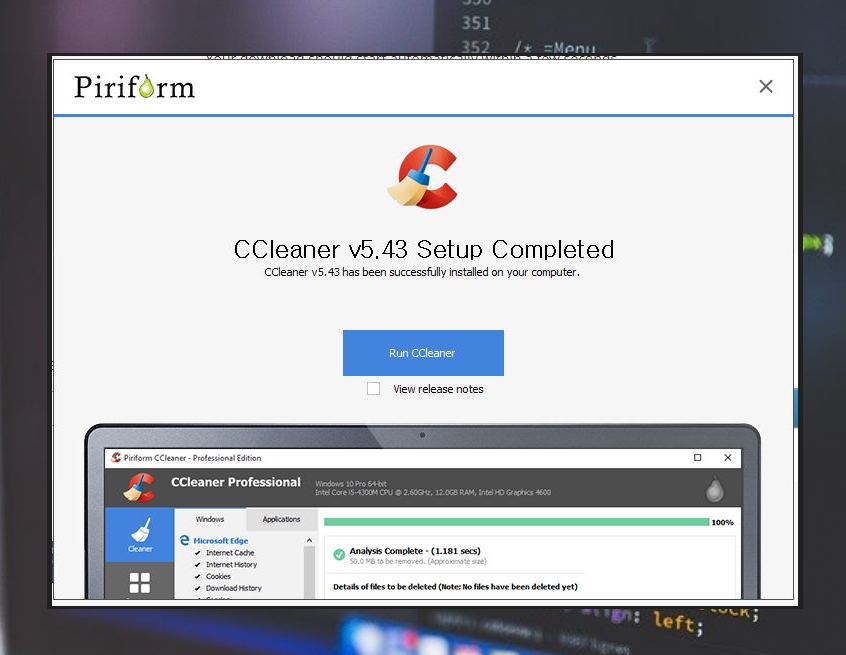Click the green Analysis Complete check icon

point(339,554)
